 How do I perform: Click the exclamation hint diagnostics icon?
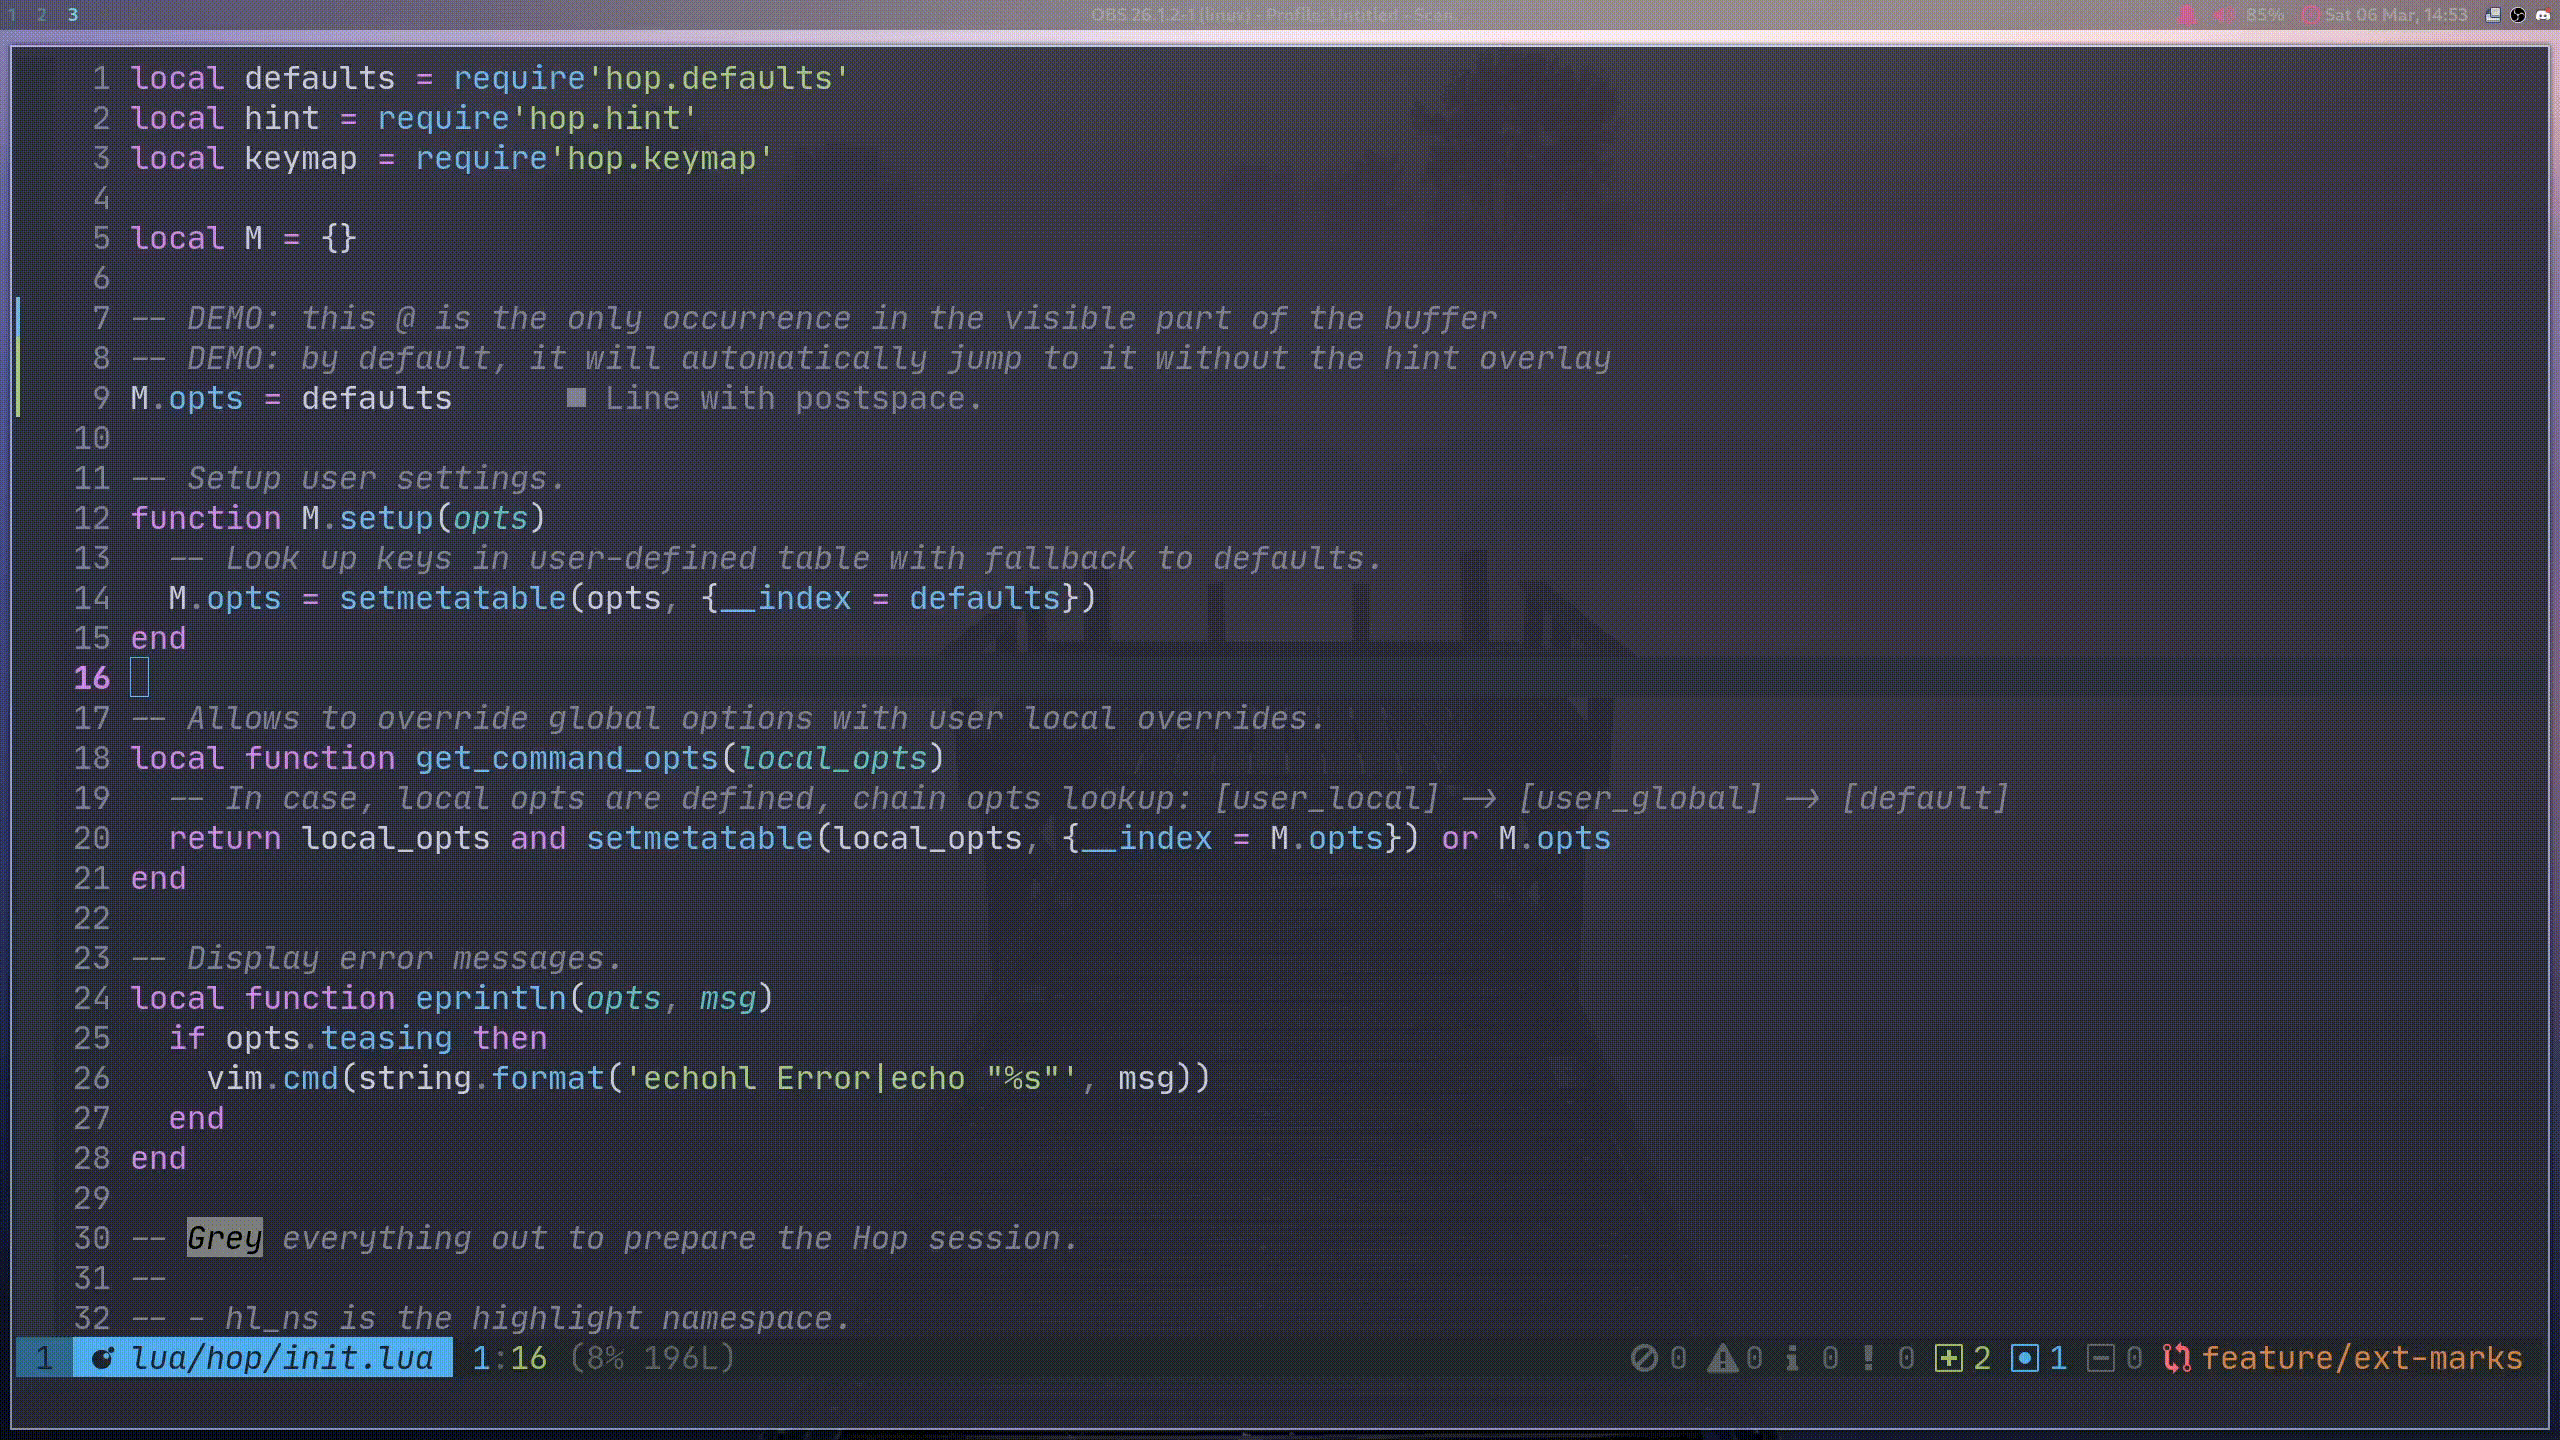point(1868,1358)
